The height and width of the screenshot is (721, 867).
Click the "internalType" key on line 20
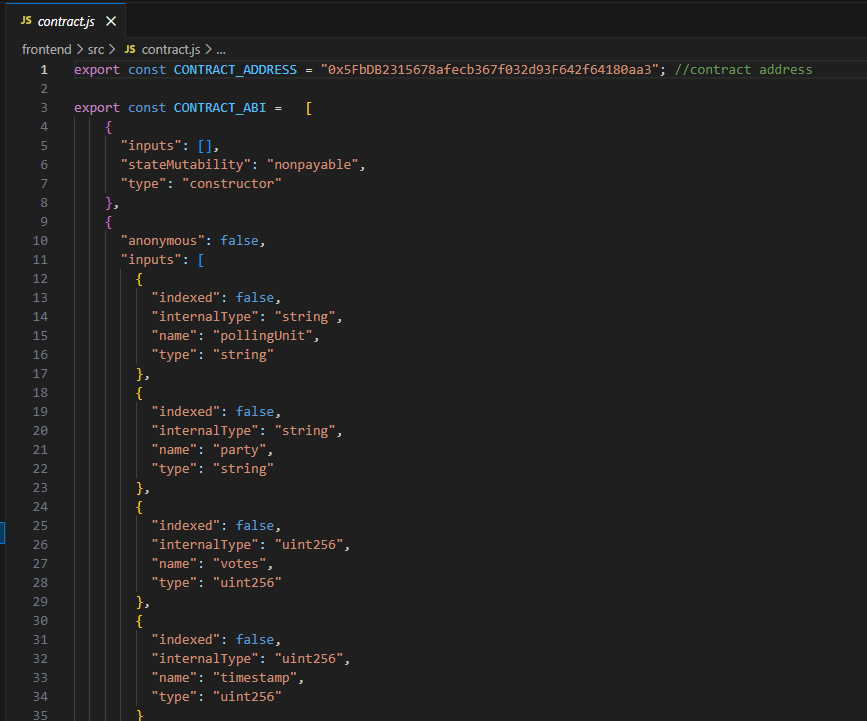coord(205,431)
